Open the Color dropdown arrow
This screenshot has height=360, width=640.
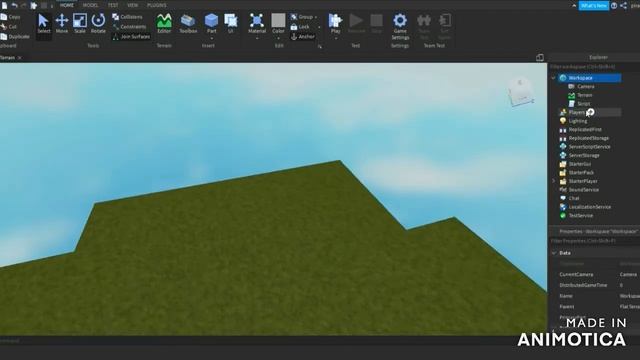[278, 38]
